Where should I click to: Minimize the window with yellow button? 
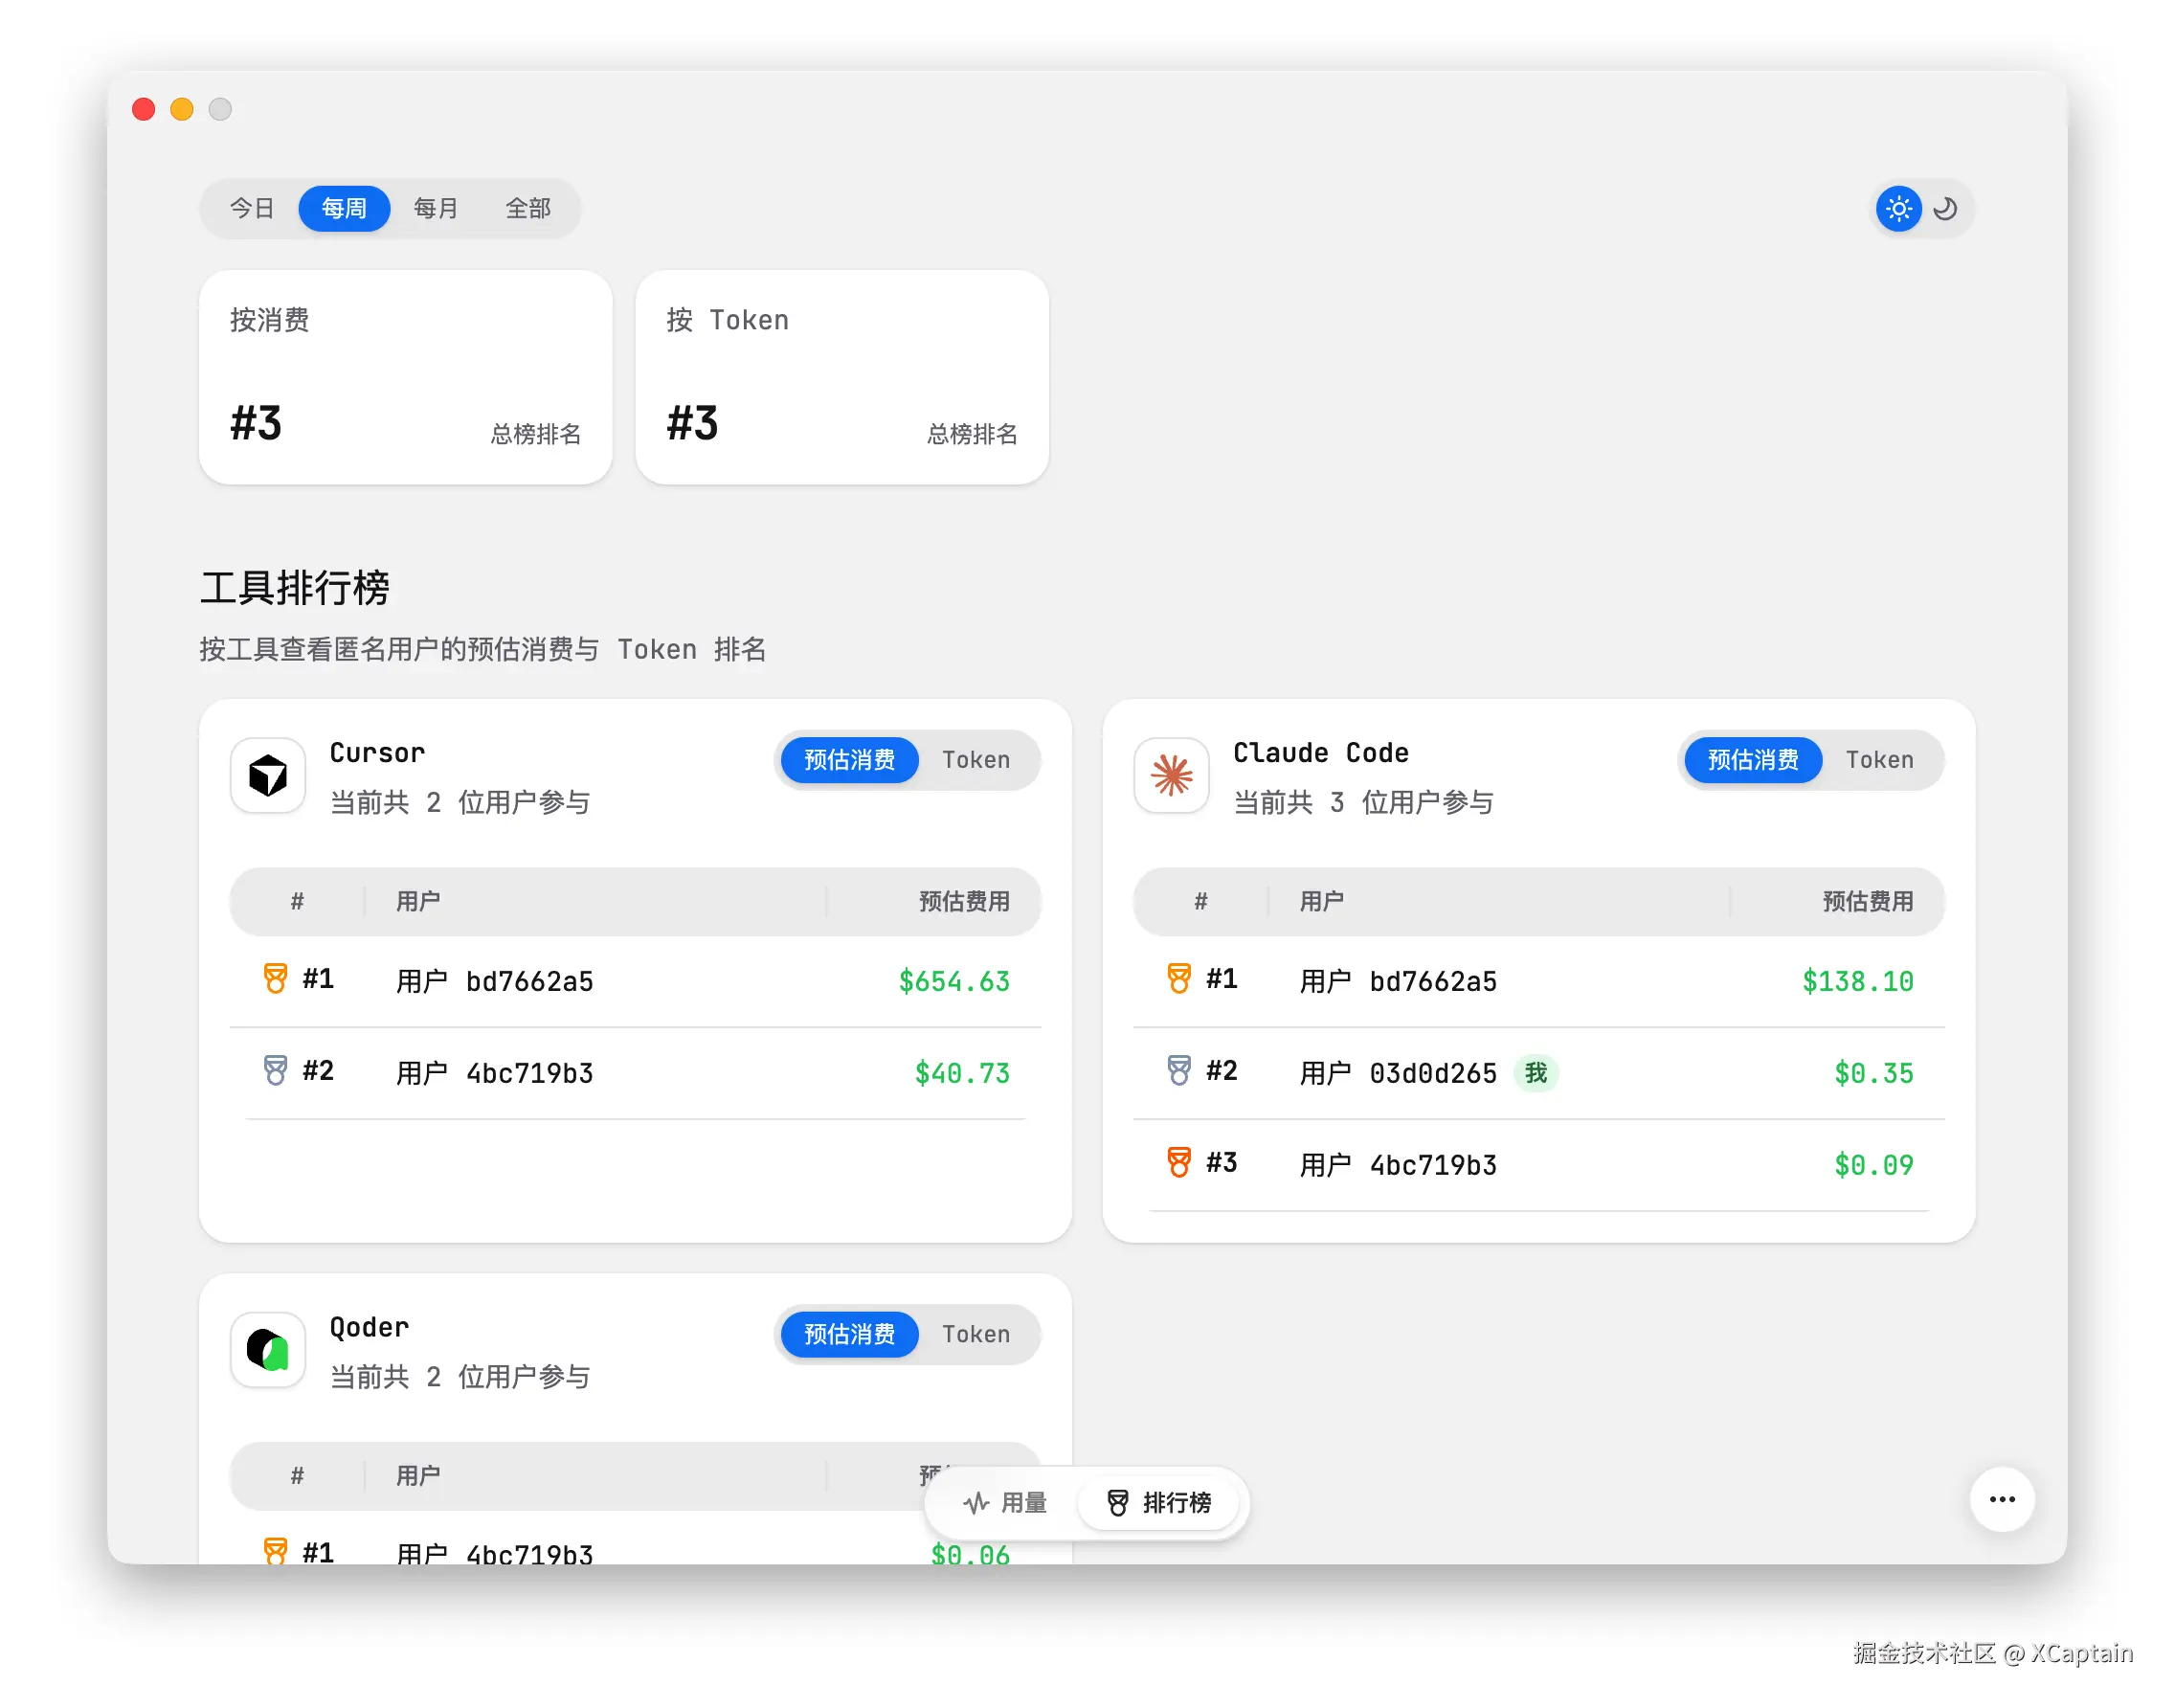click(181, 108)
